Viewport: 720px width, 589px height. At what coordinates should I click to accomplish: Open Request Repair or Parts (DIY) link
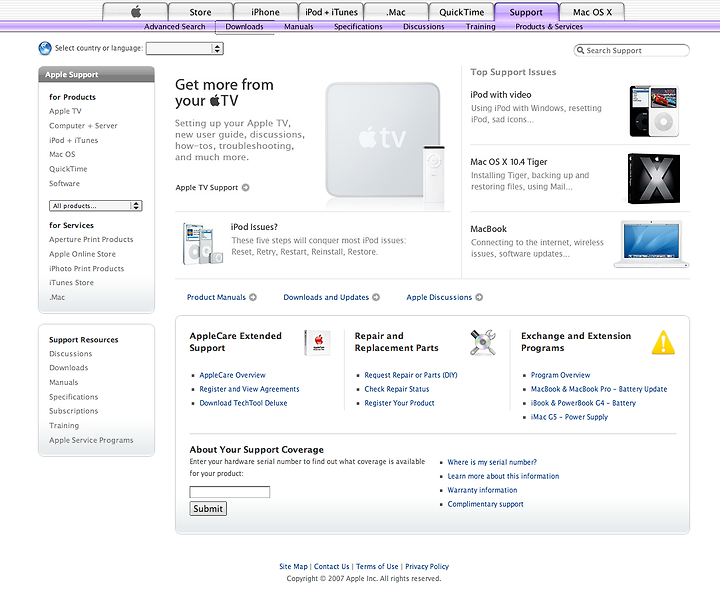[x=411, y=375]
